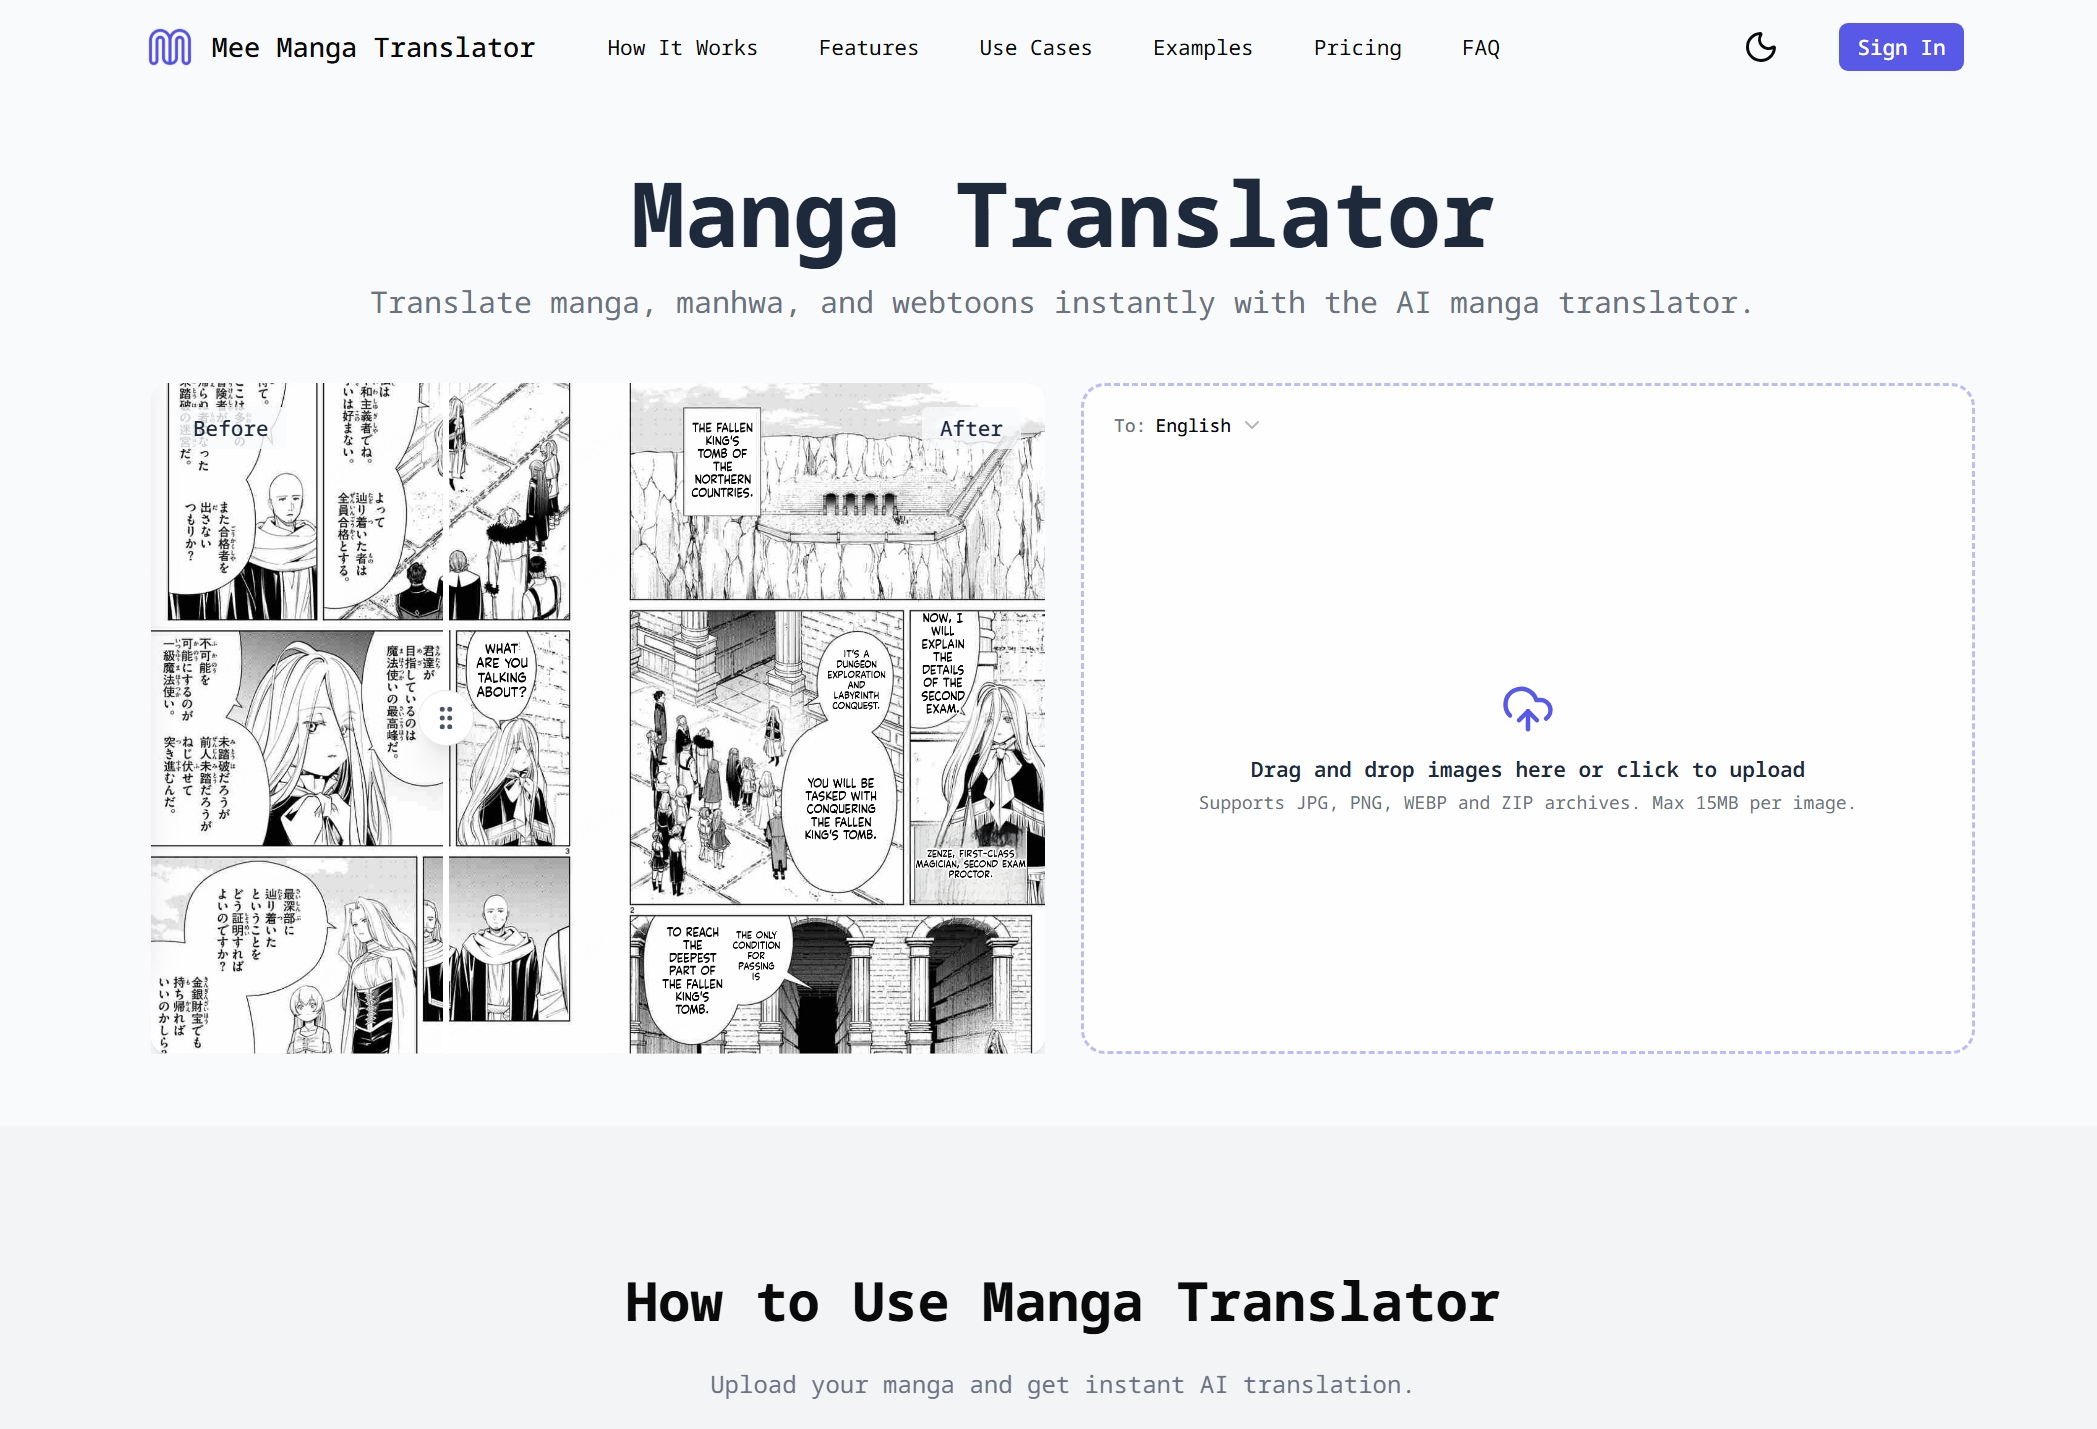The image size is (2097, 1429).
Task: Click the Mee Manga Translator brand text
Action: [x=372, y=47]
